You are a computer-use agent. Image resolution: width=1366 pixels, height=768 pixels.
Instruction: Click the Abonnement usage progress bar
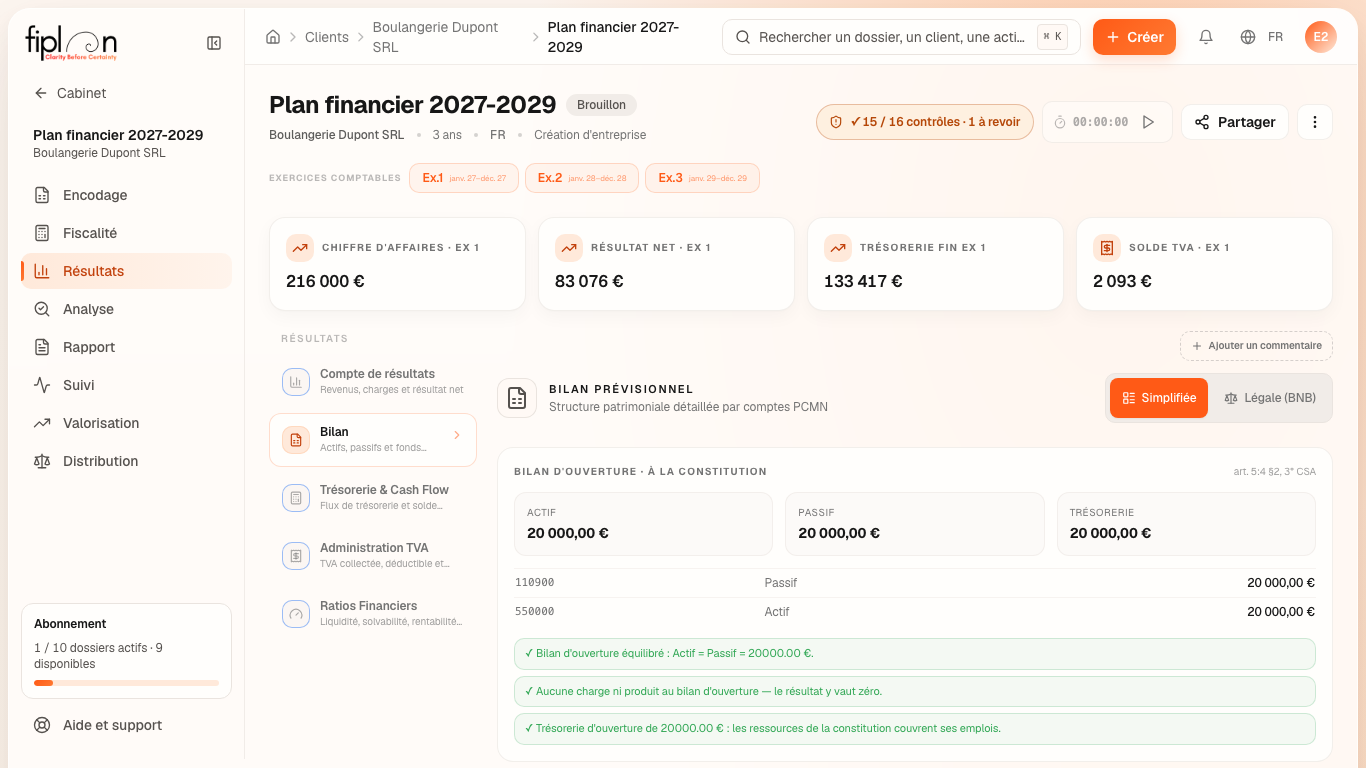click(126, 683)
